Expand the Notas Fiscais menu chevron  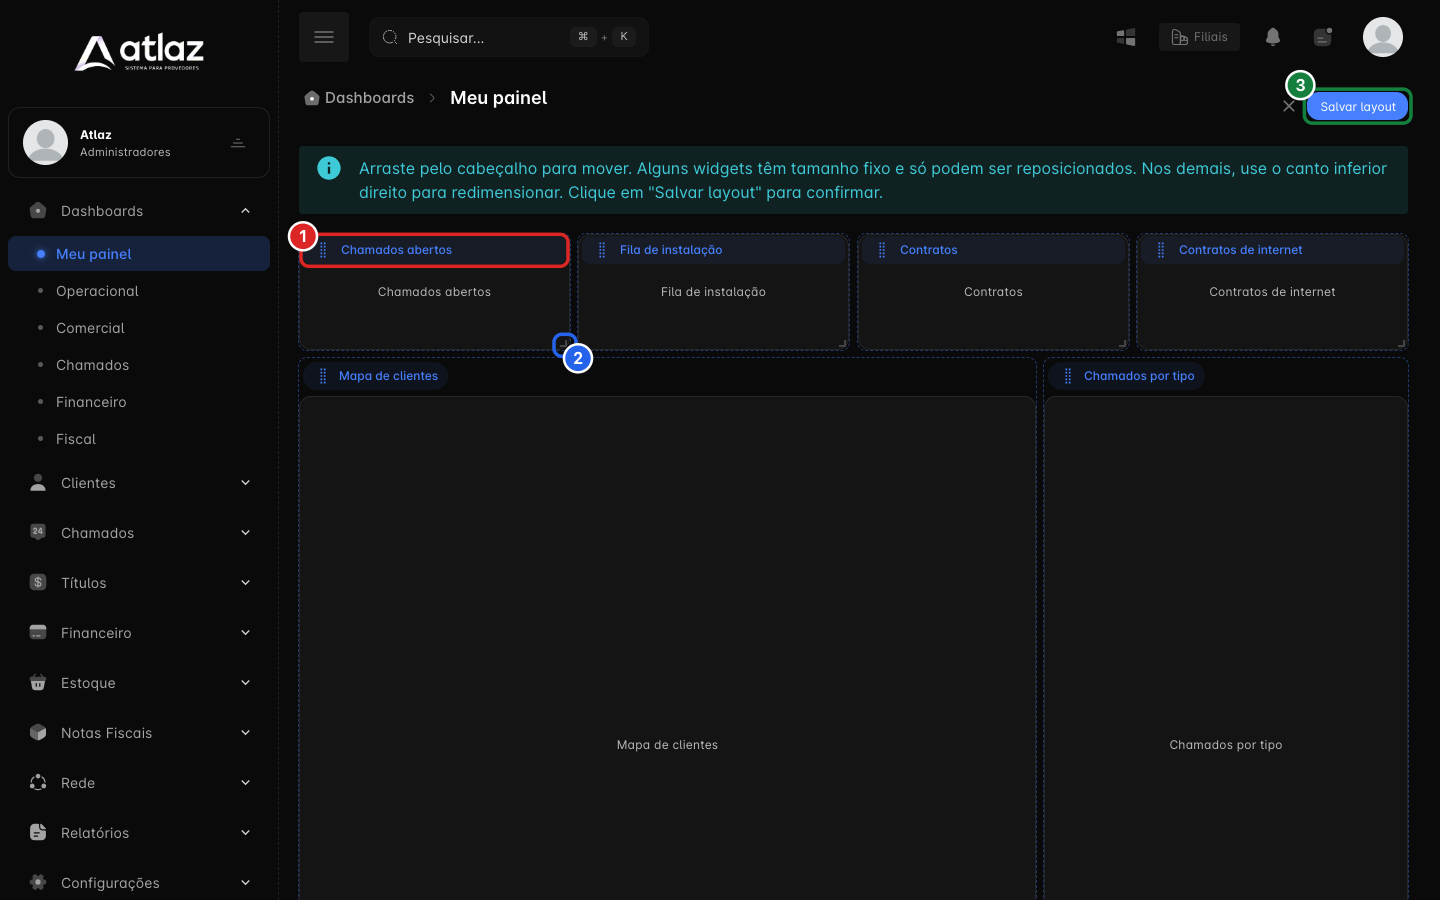click(x=245, y=733)
